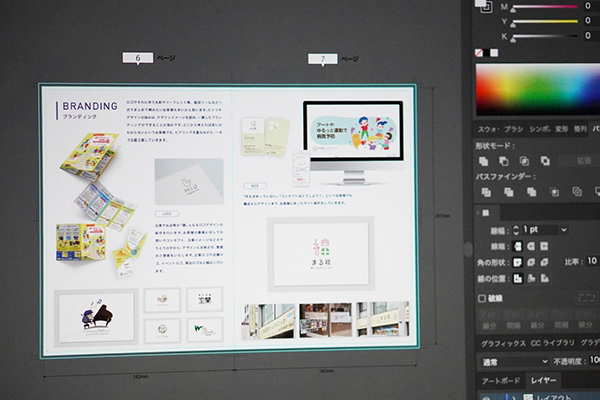Align stroke to center icon

coord(518,279)
